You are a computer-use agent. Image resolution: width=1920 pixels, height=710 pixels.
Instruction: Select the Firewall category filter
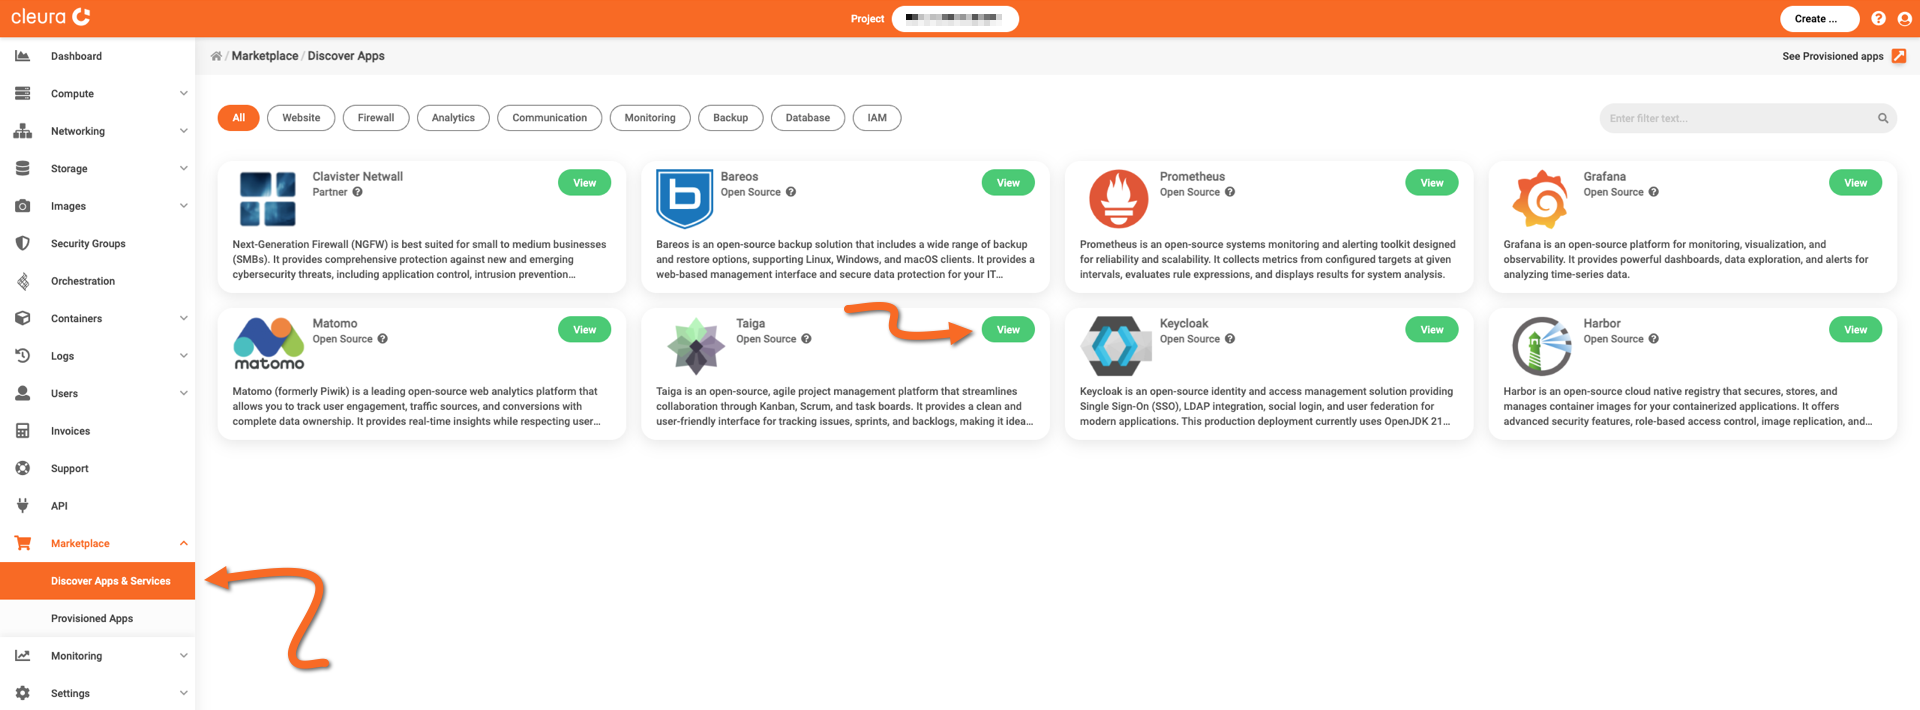[376, 118]
